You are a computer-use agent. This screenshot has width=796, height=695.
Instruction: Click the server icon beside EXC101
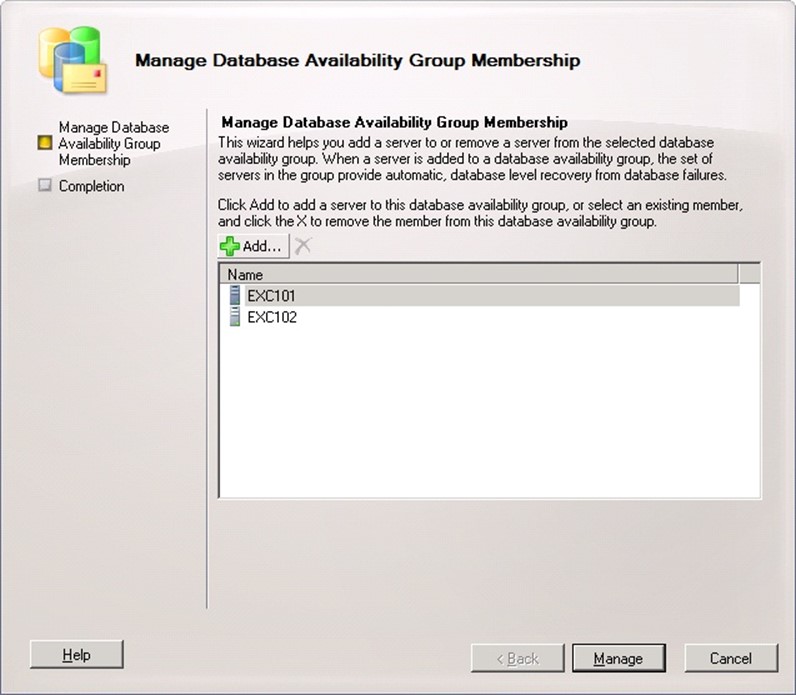234,296
